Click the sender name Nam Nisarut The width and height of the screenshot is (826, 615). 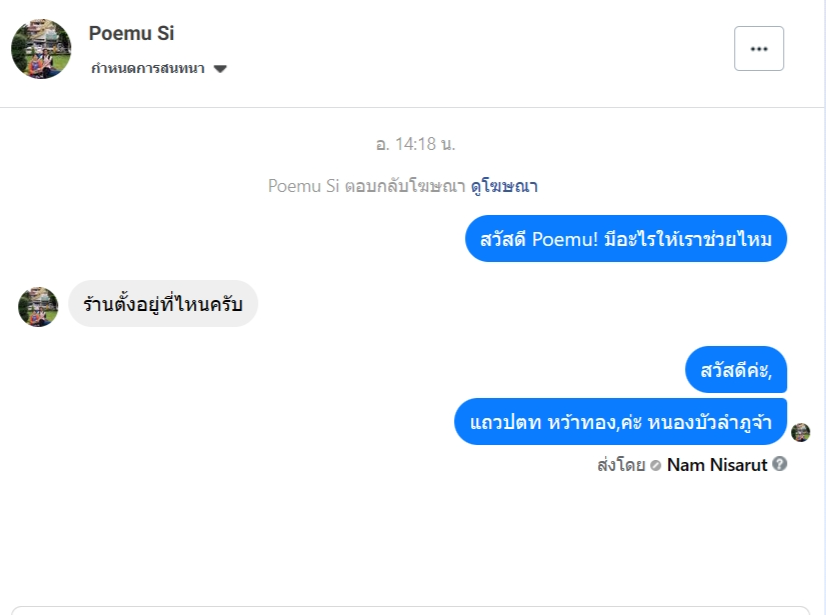click(716, 465)
